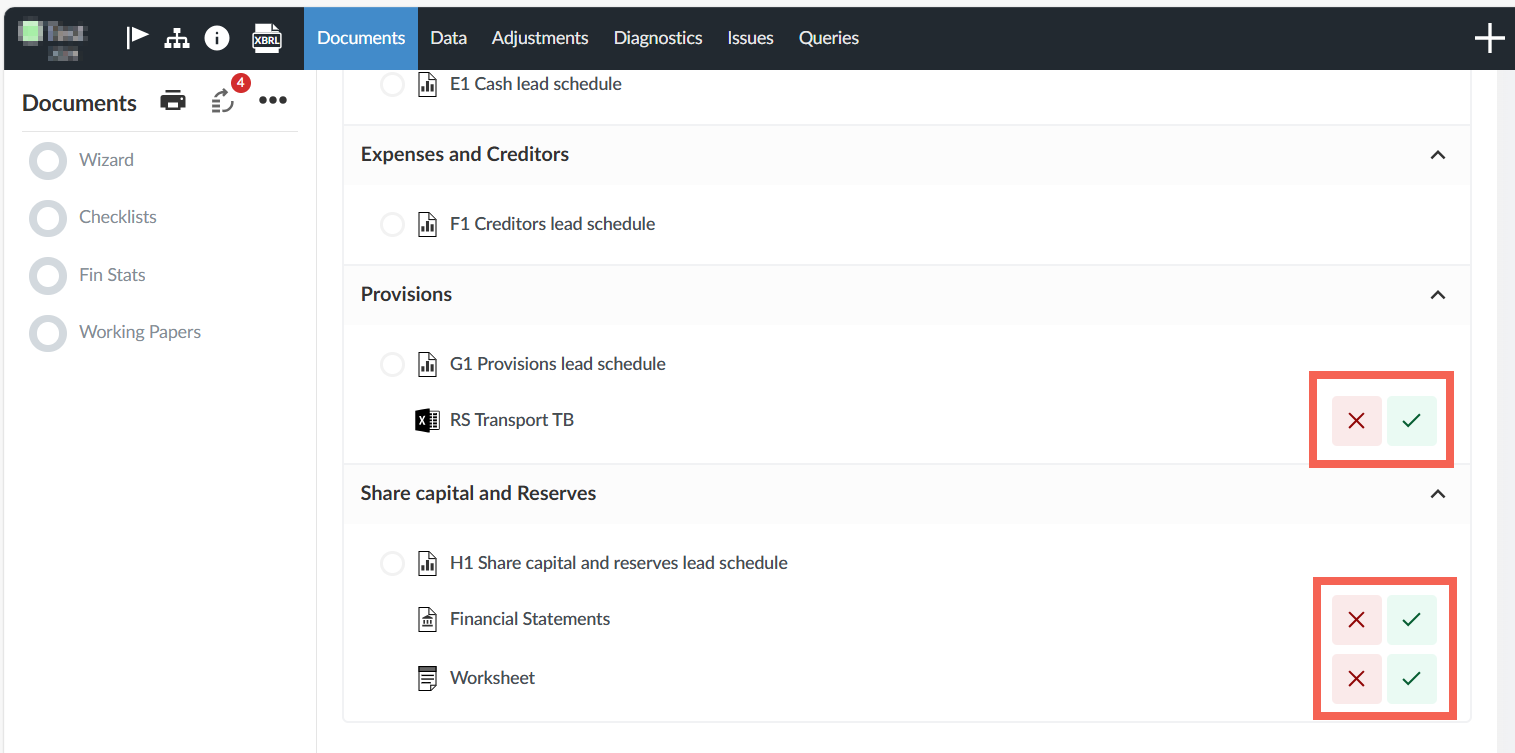This screenshot has height=753, width=1515.
Task: Open H1 Share capital and reserves lead schedule
Action: tap(619, 563)
